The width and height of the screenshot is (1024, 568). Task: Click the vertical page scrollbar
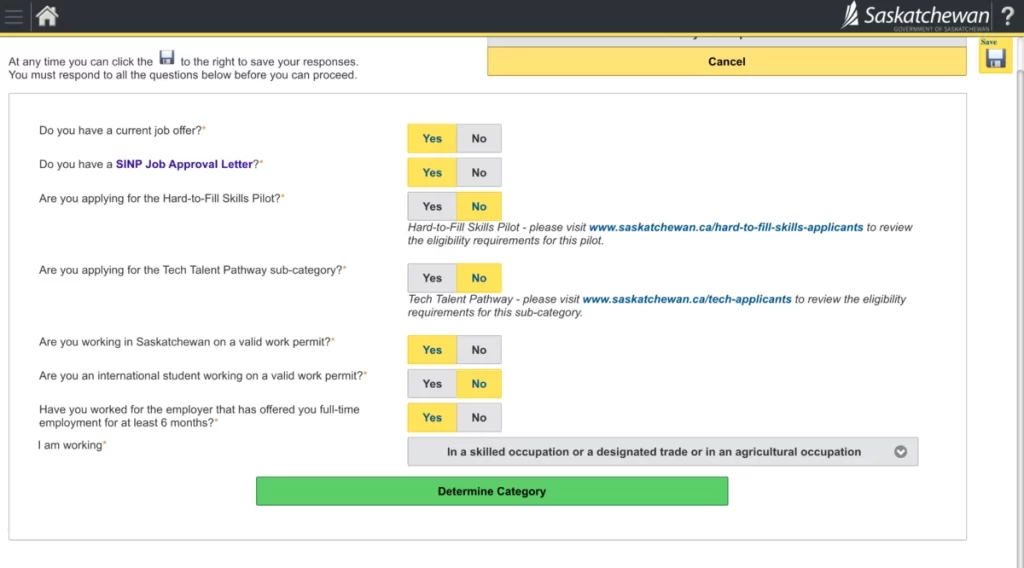point(1019,300)
